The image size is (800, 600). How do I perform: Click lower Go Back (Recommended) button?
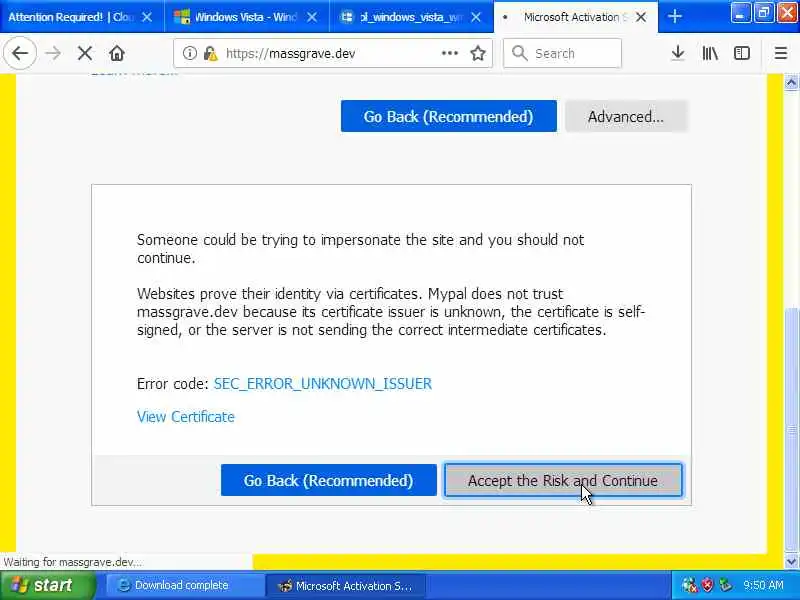pos(329,480)
